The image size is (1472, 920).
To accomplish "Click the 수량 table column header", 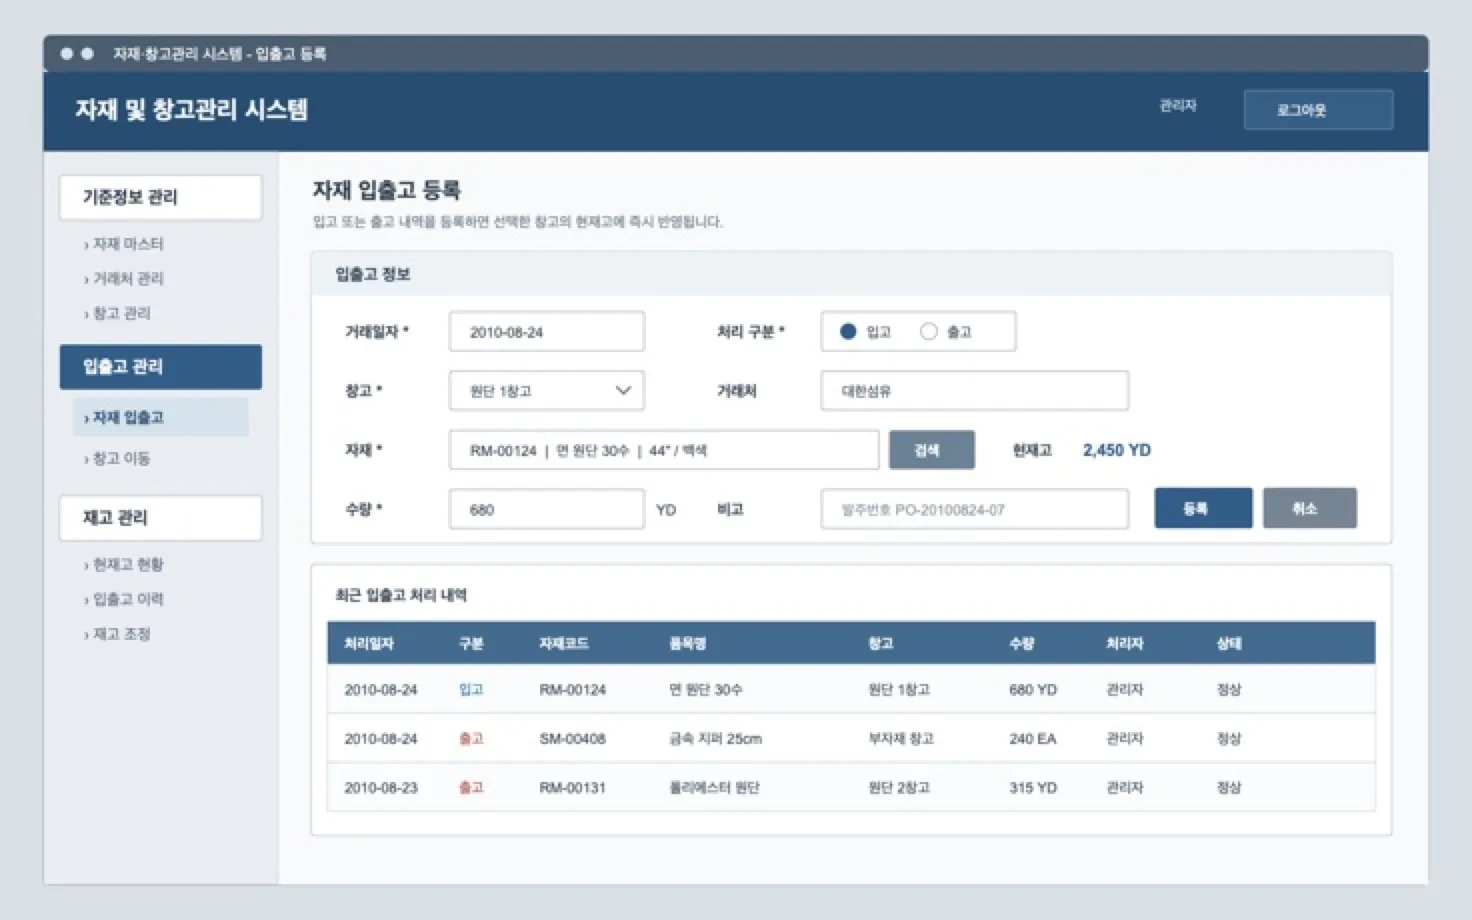I will click(x=1022, y=644).
